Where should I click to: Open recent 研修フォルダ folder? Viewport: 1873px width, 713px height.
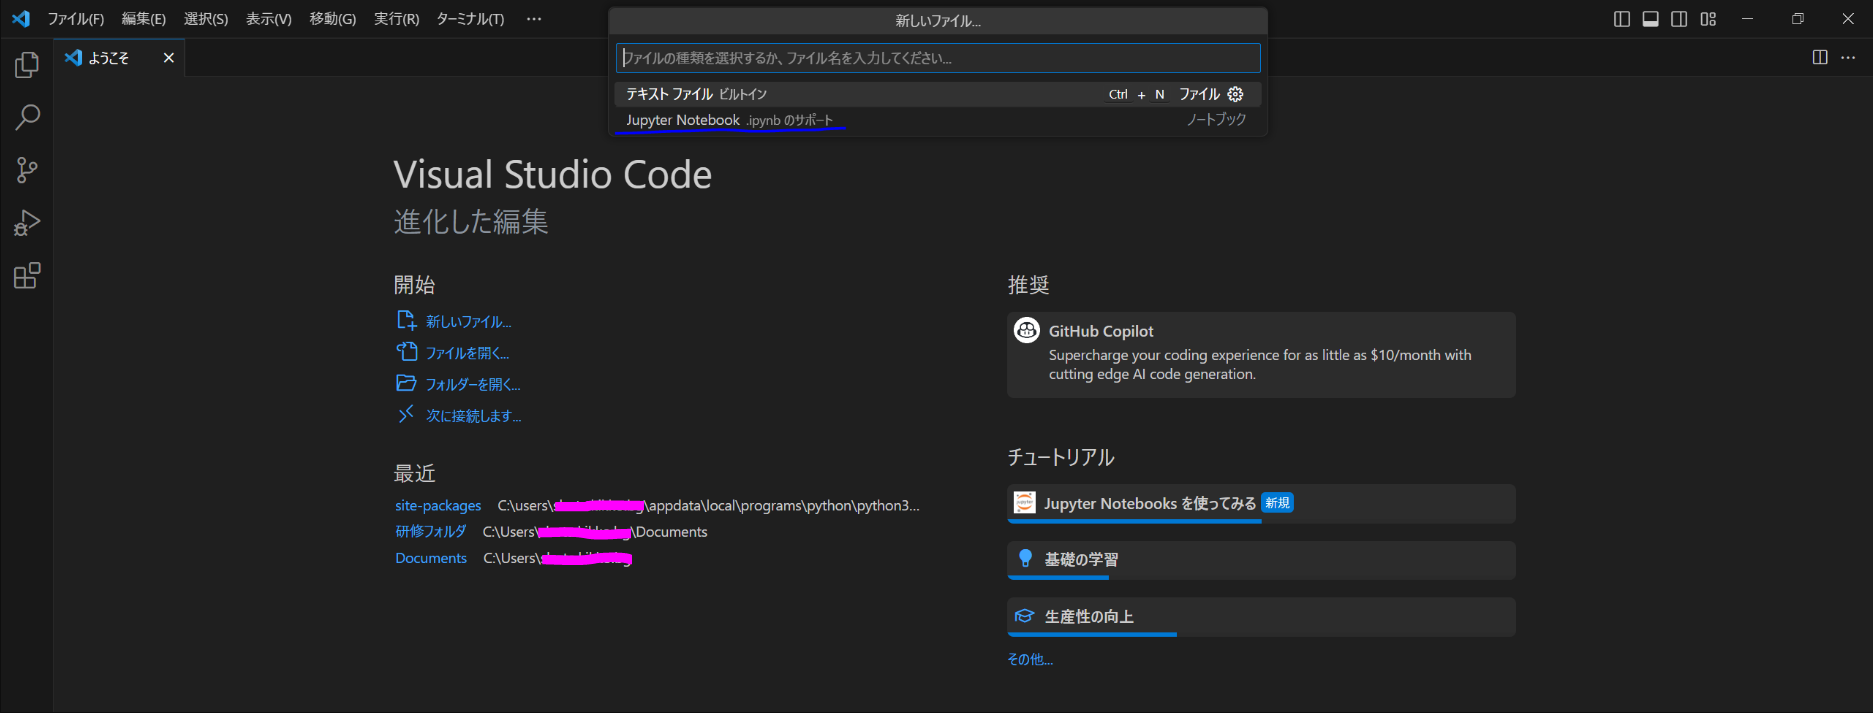pos(430,532)
